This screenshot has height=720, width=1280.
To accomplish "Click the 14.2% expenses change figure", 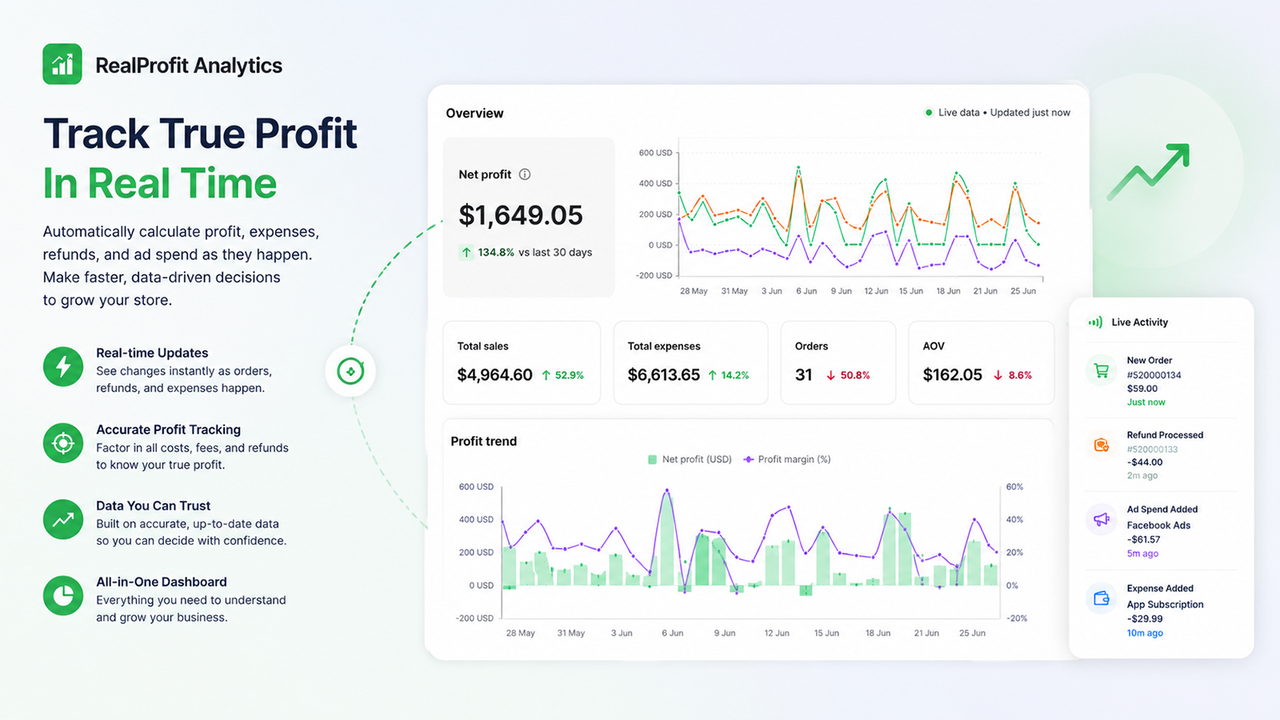I will [x=737, y=375].
